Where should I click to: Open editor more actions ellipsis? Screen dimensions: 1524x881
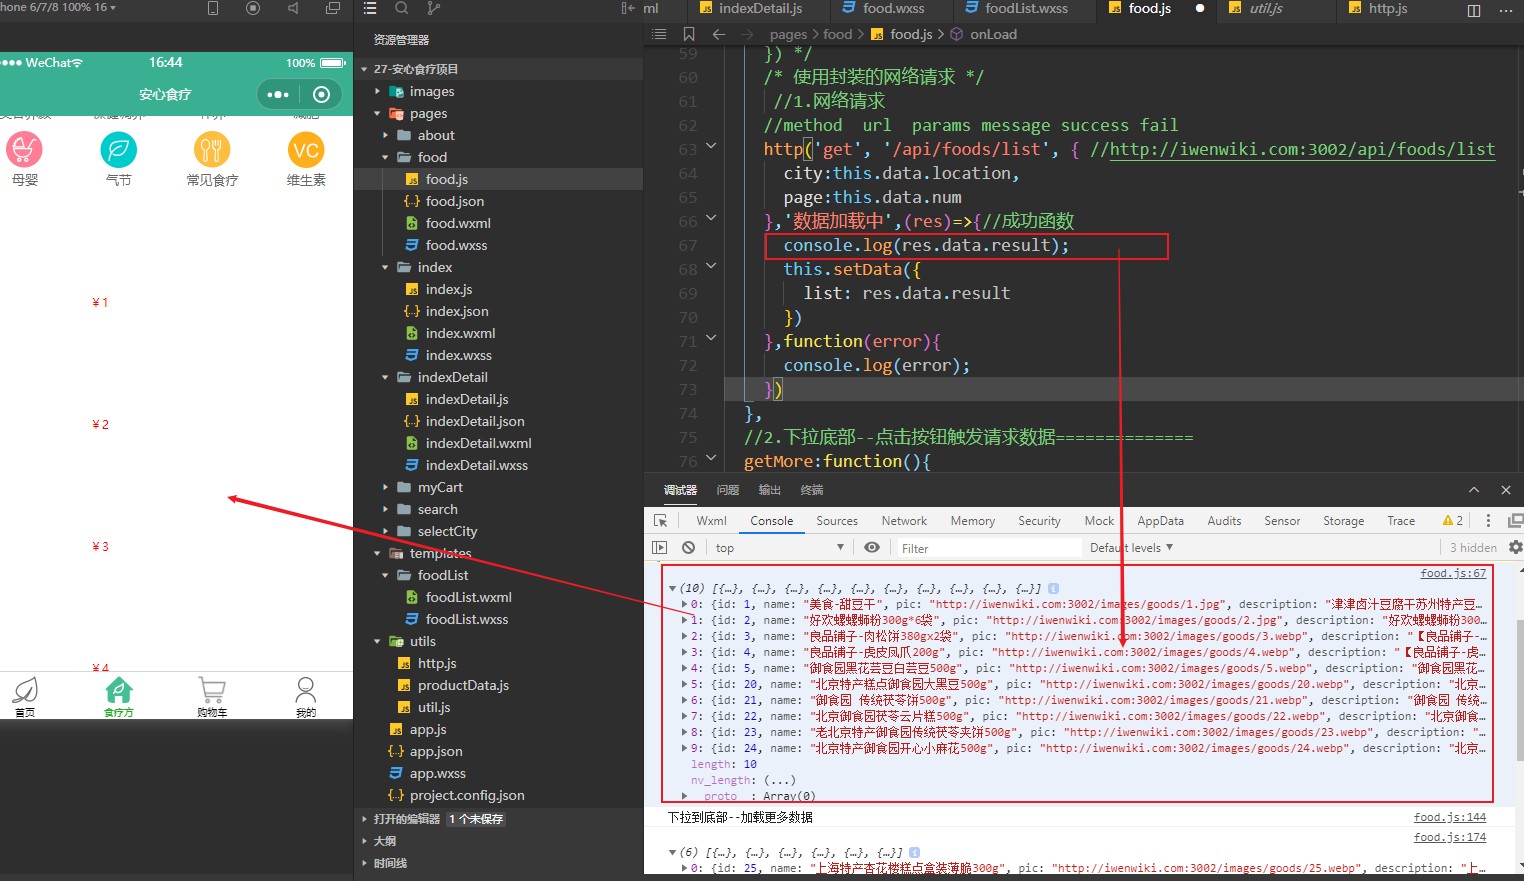pyautogui.click(x=1505, y=10)
